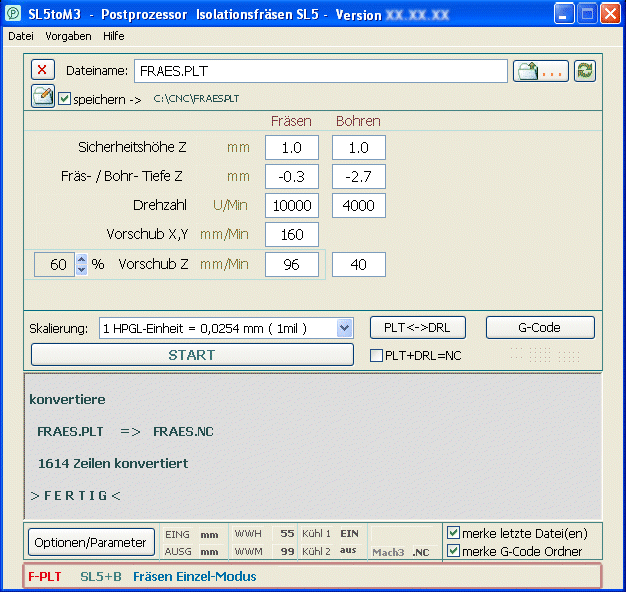The height and width of the screenshot is (592, 626).
Task: Open the Skalierung HPGL-Einheit dropdown
Action: (344, 328)
